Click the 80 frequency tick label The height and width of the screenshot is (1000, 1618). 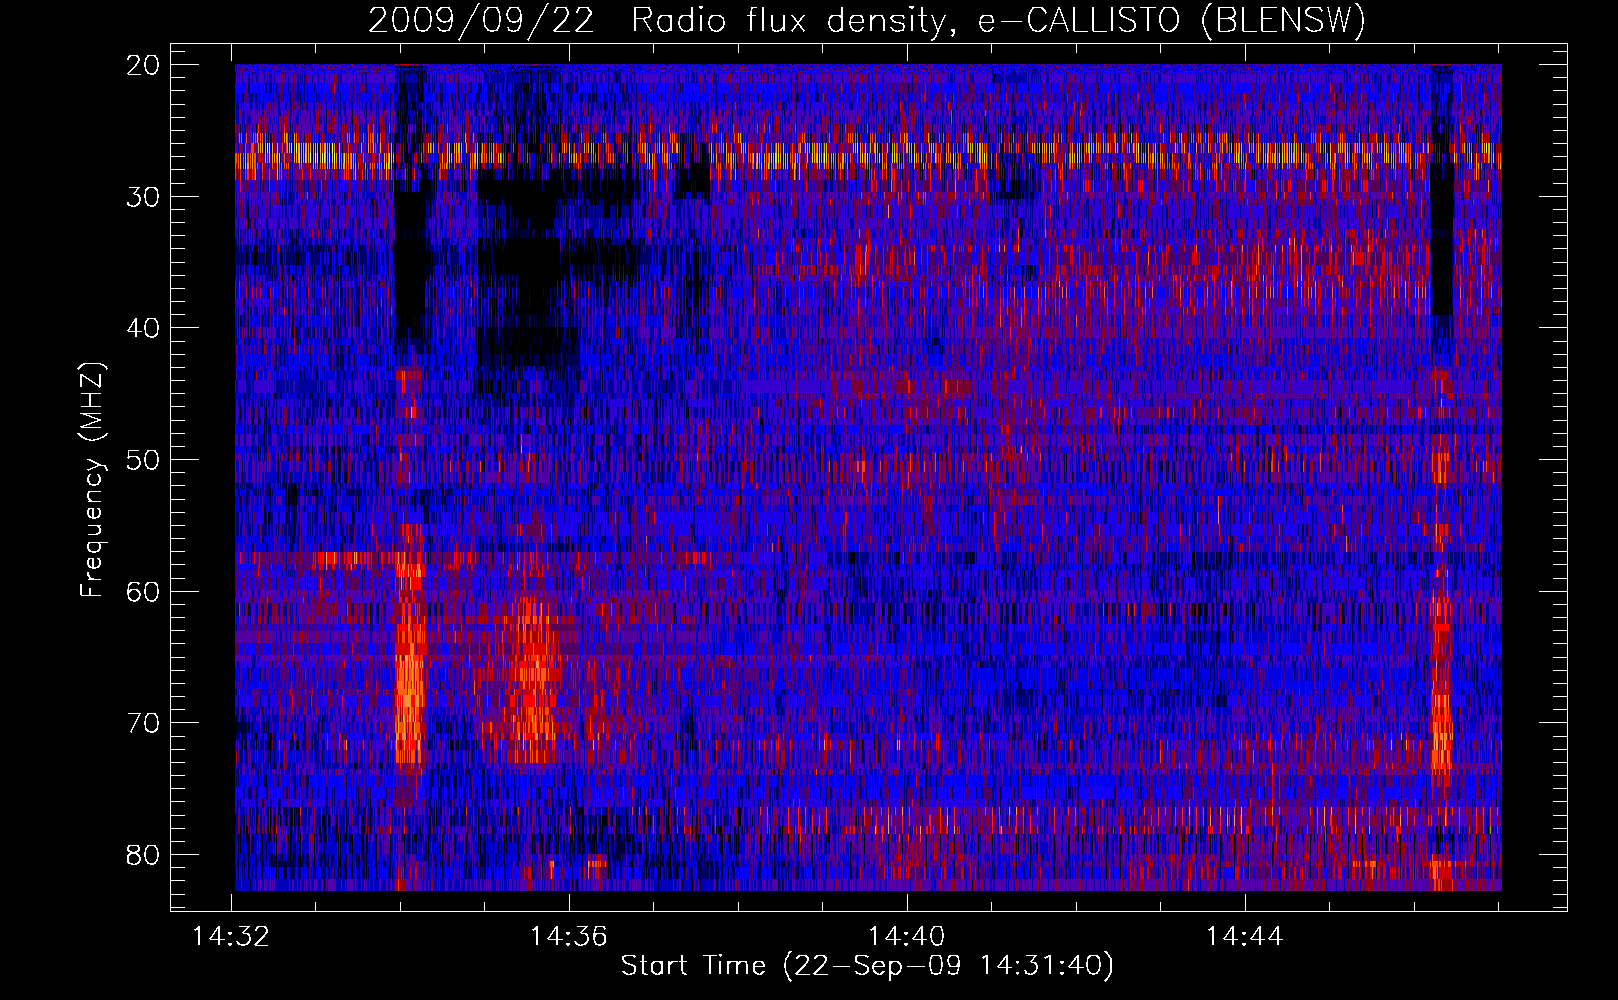tap(144, 855)
